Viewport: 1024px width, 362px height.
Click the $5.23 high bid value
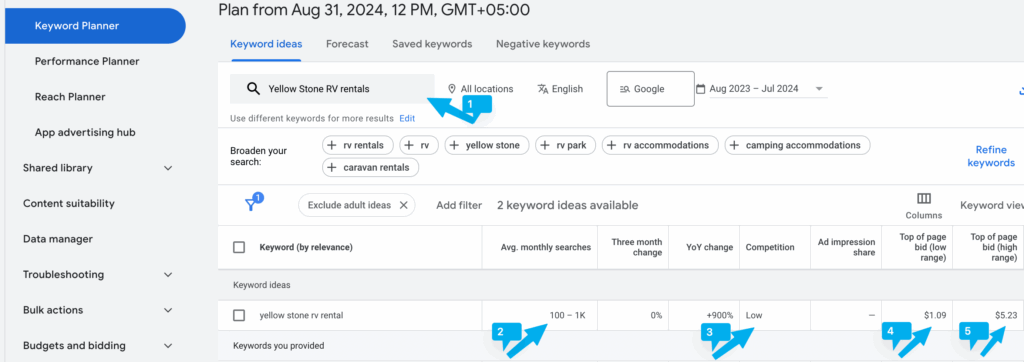pyautogui.click(x=1006, y=316)
